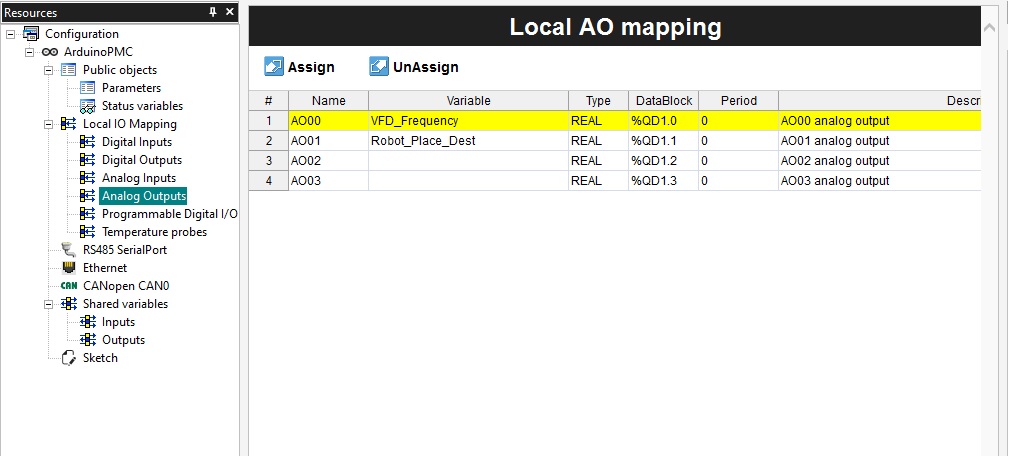Click the empty Variable cell of AO03
The image size is (1013, 456).
tap(468, 181)
